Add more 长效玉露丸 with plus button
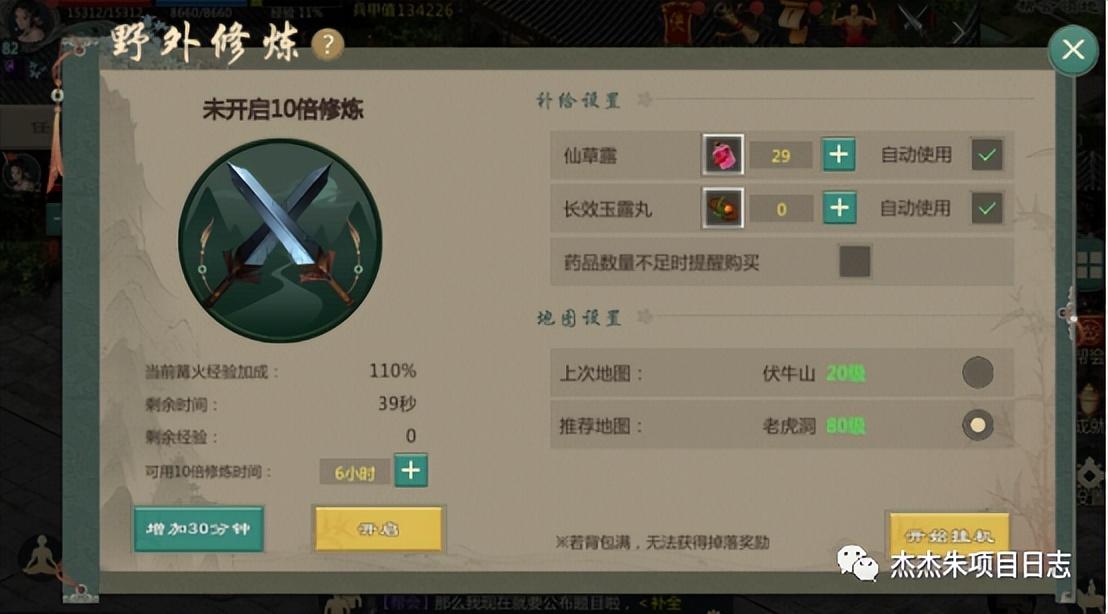This screenshot has height=614, width=1108. (x=839, y=208)
